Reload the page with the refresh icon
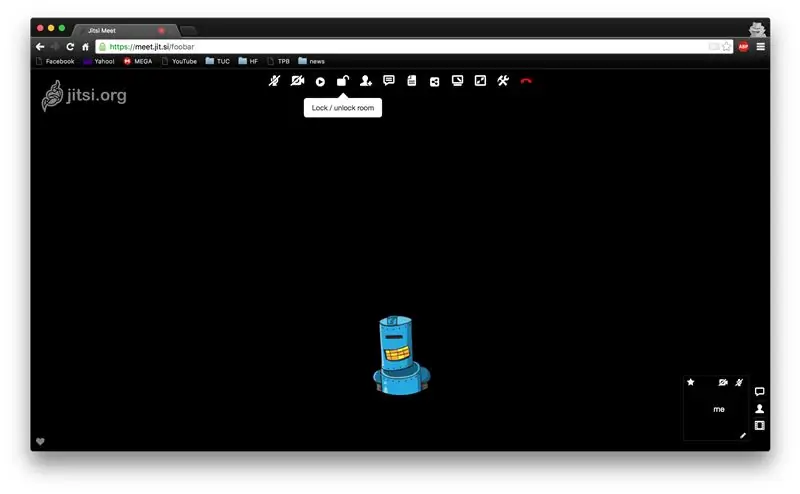Viewport: 800px width, 494px height. [x=70, y=47]
